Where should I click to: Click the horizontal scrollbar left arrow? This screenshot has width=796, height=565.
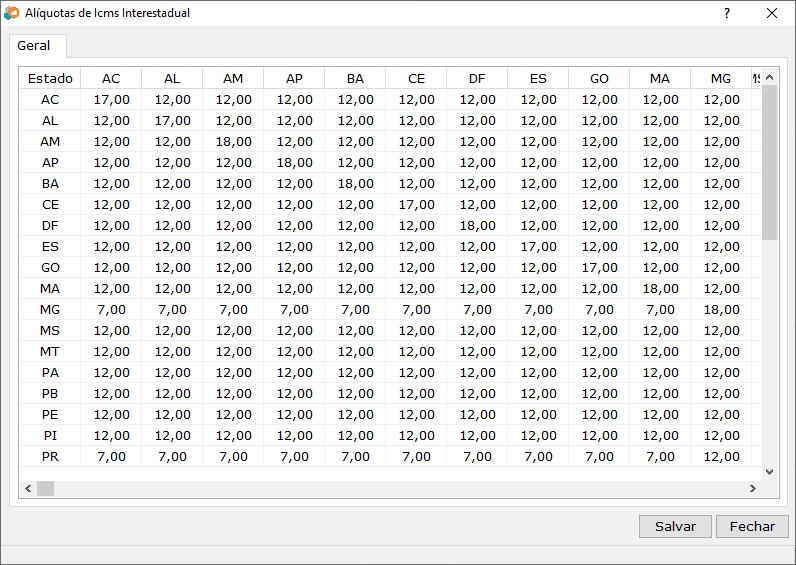click(28, 488)
